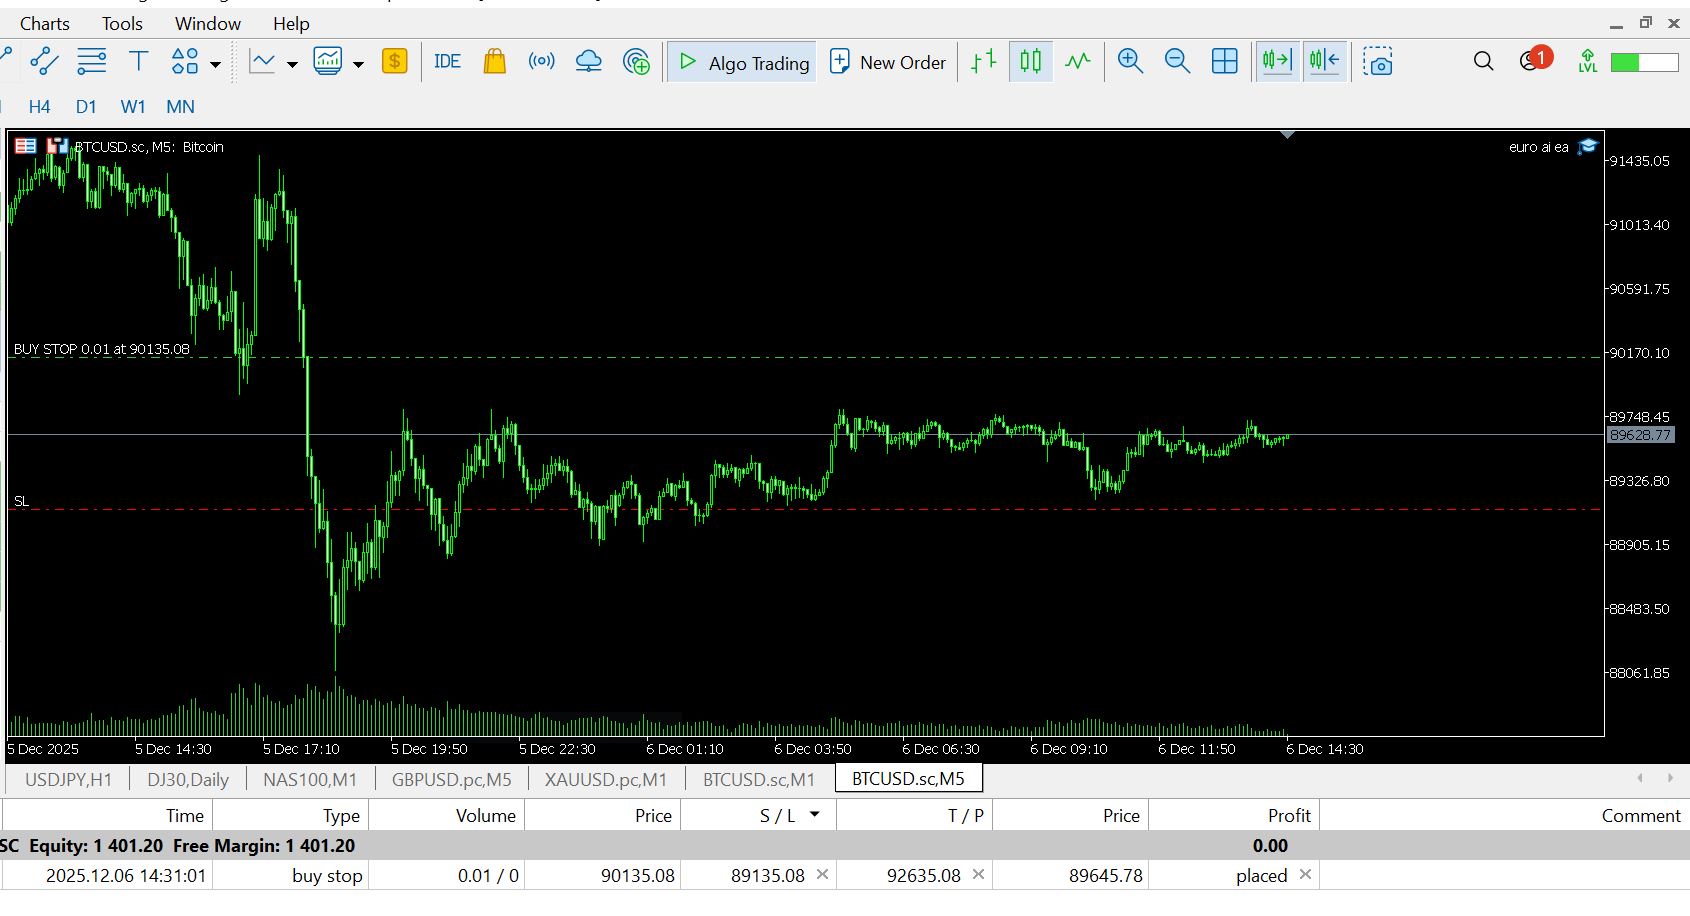Screen dimensions: 1690x916
Task: Expand the shapes objects dropdown arrow
Action: point(215,65)
